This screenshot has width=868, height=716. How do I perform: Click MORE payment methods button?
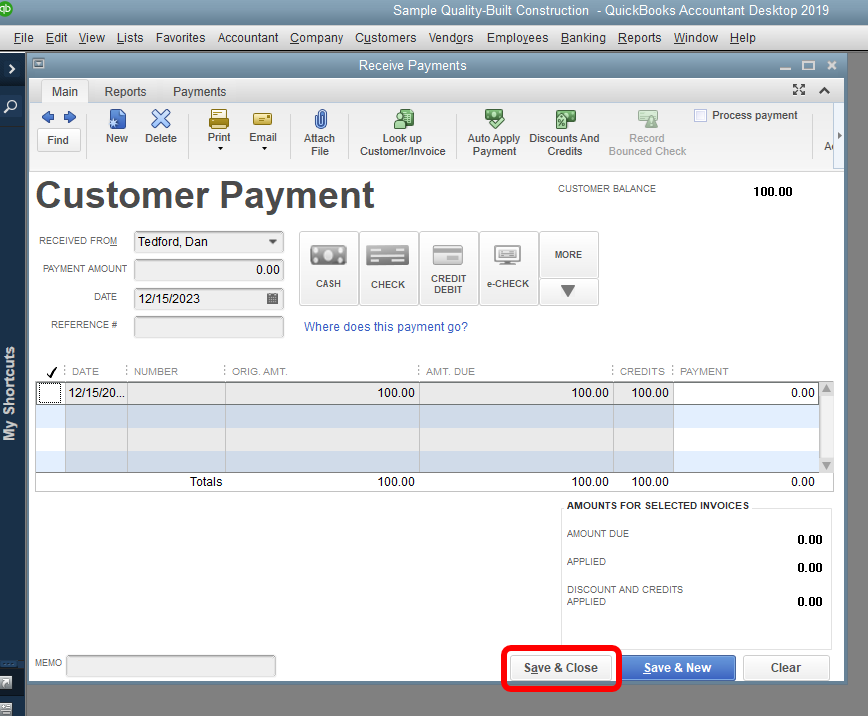click(568, 255)
